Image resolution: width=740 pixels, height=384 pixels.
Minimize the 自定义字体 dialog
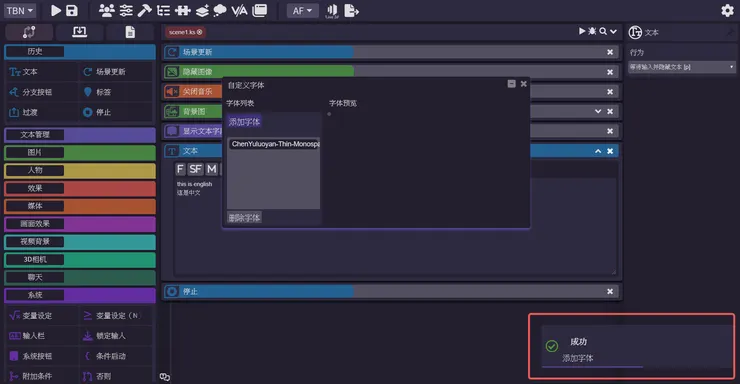pyautogui.click(x=511, y=84)
